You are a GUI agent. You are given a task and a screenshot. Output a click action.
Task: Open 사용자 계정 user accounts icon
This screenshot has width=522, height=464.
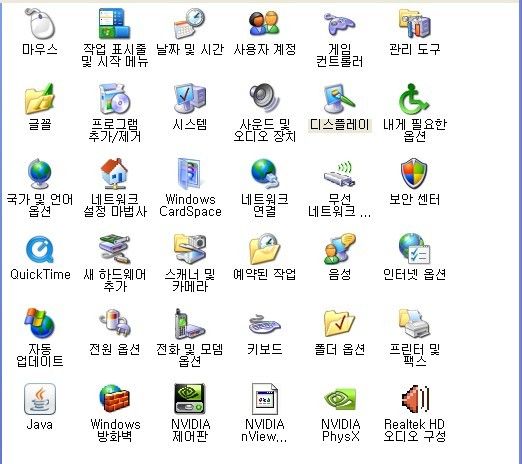click(265, 24)
